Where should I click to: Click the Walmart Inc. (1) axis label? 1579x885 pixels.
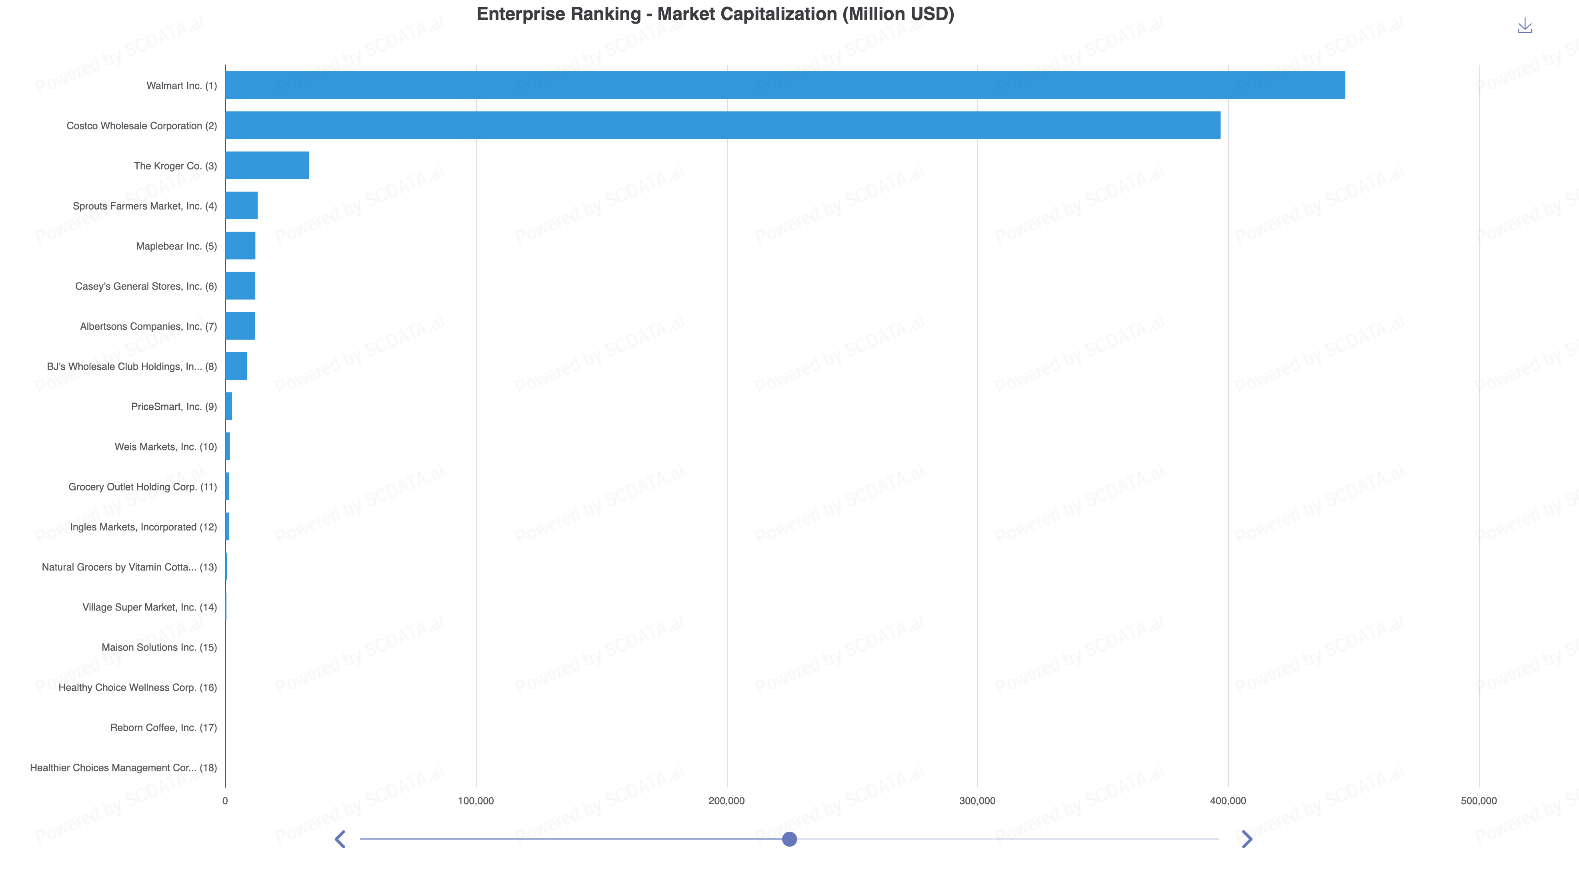click(181, 86)
